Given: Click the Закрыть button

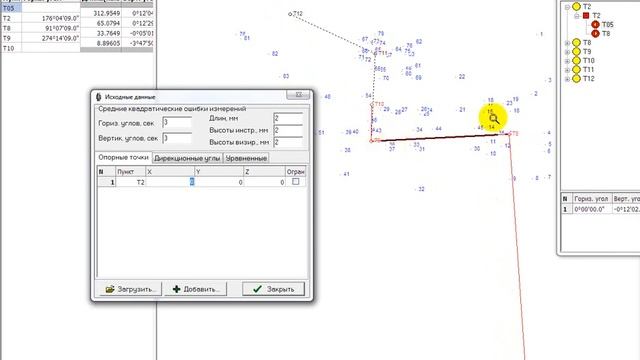Looking at the screenshot, I should [x=273, y=289].
